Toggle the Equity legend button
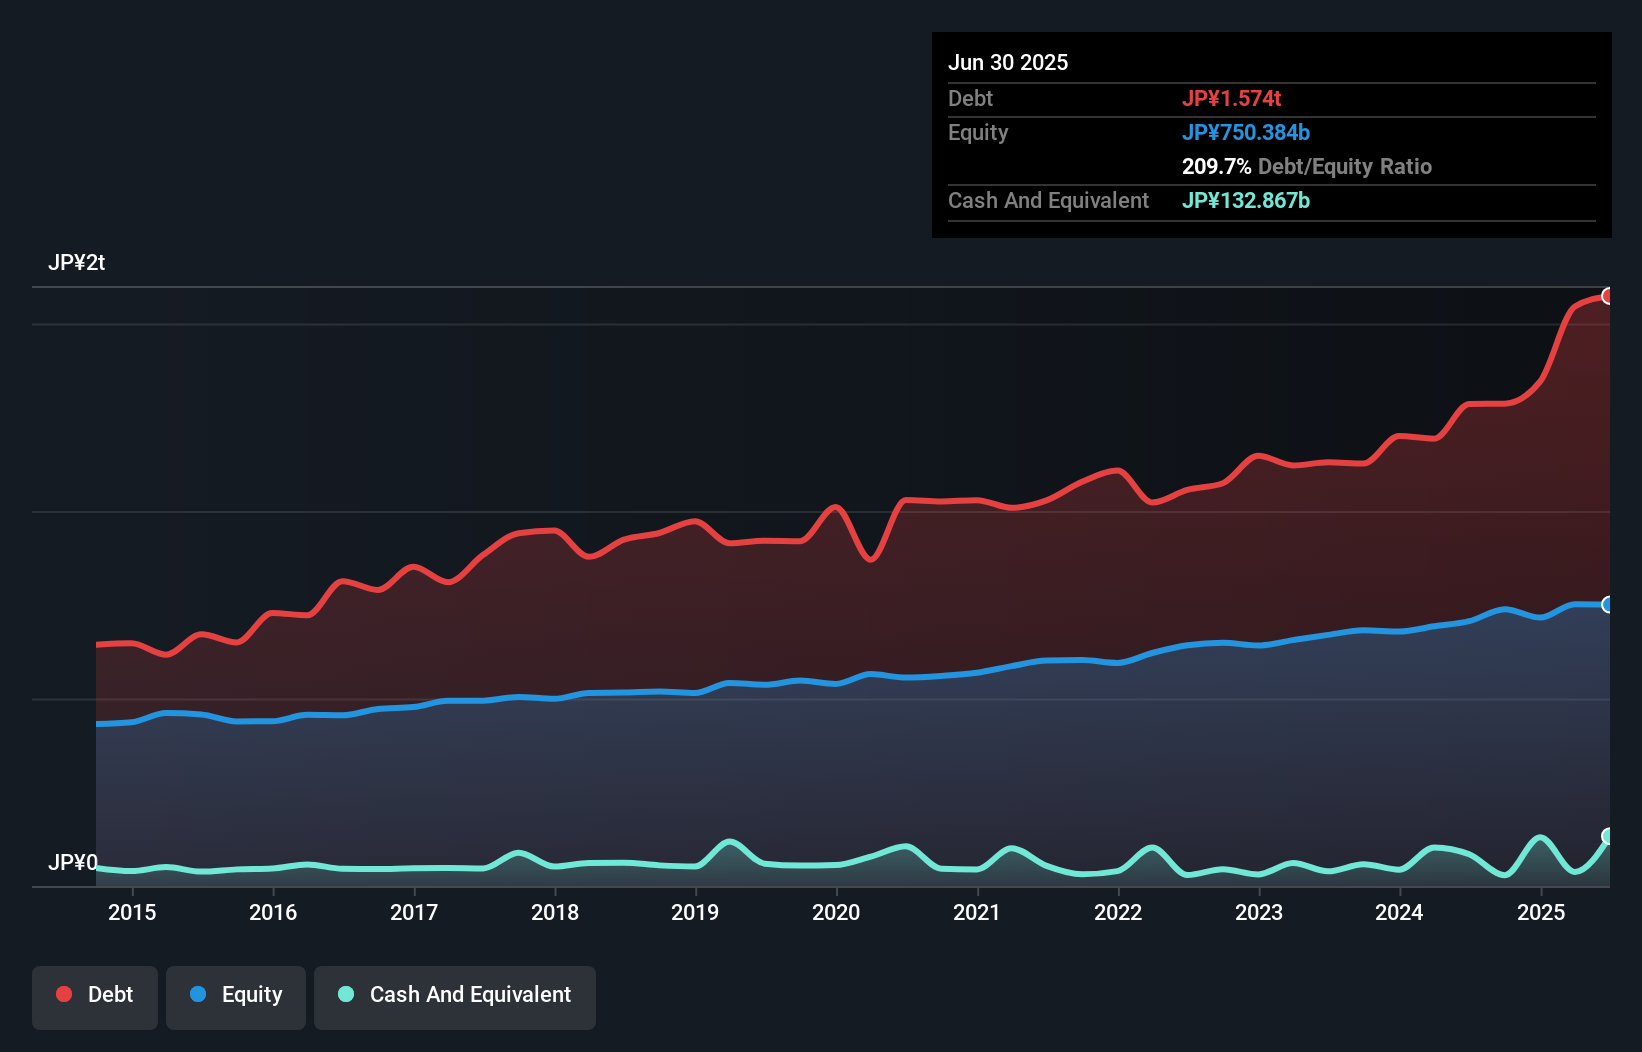 click(236, 995)
